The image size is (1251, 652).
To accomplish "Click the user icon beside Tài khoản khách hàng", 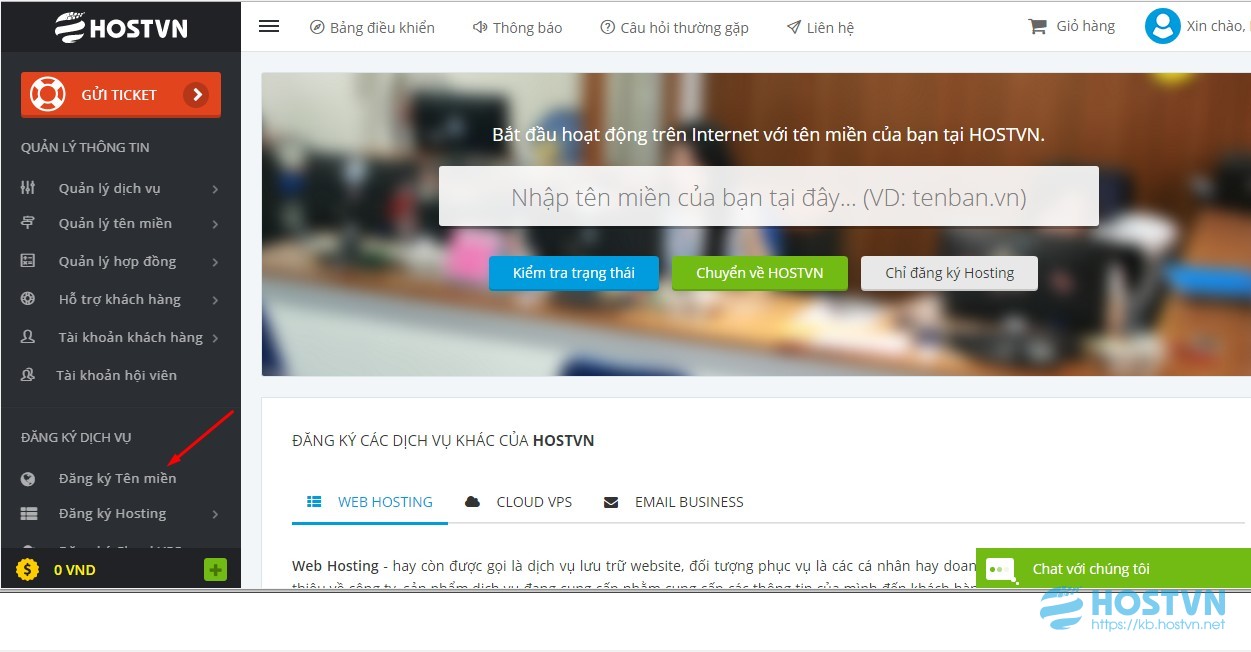I will click(x=28, y=337).
